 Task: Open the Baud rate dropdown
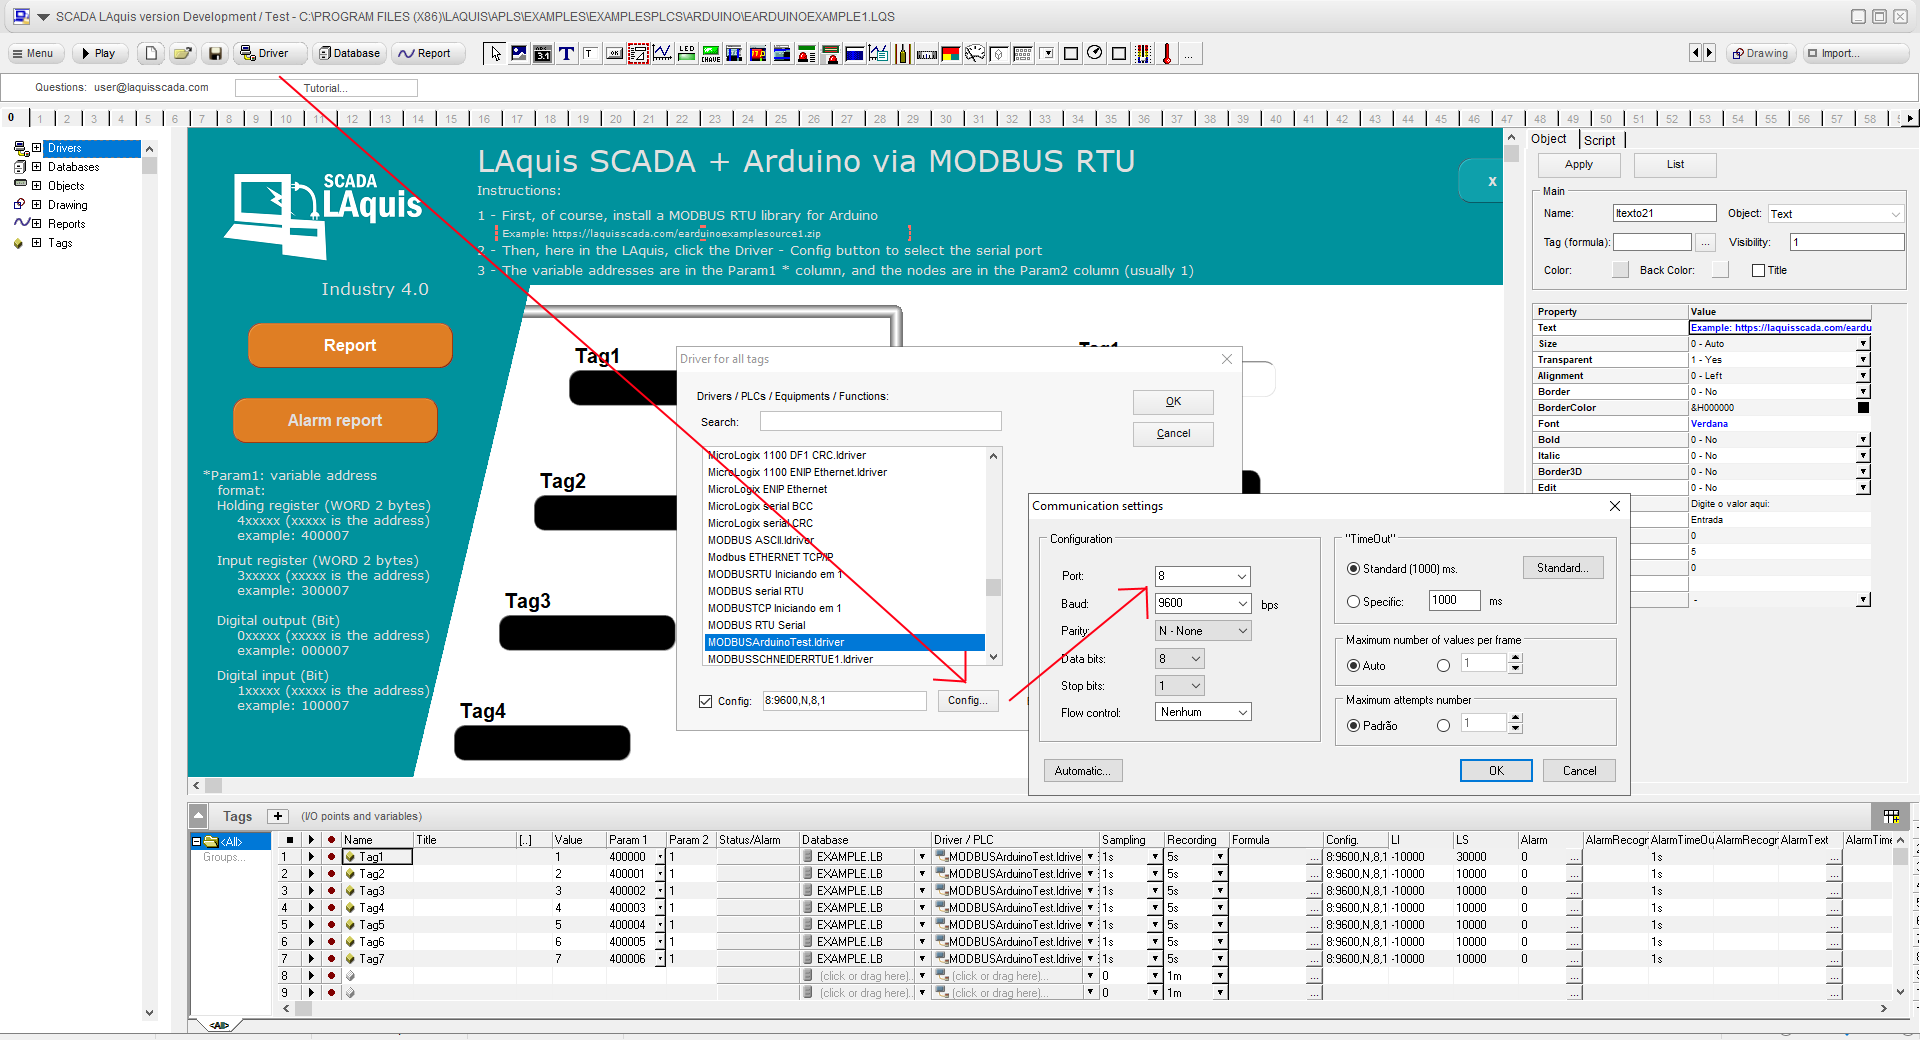point(1242,603)
